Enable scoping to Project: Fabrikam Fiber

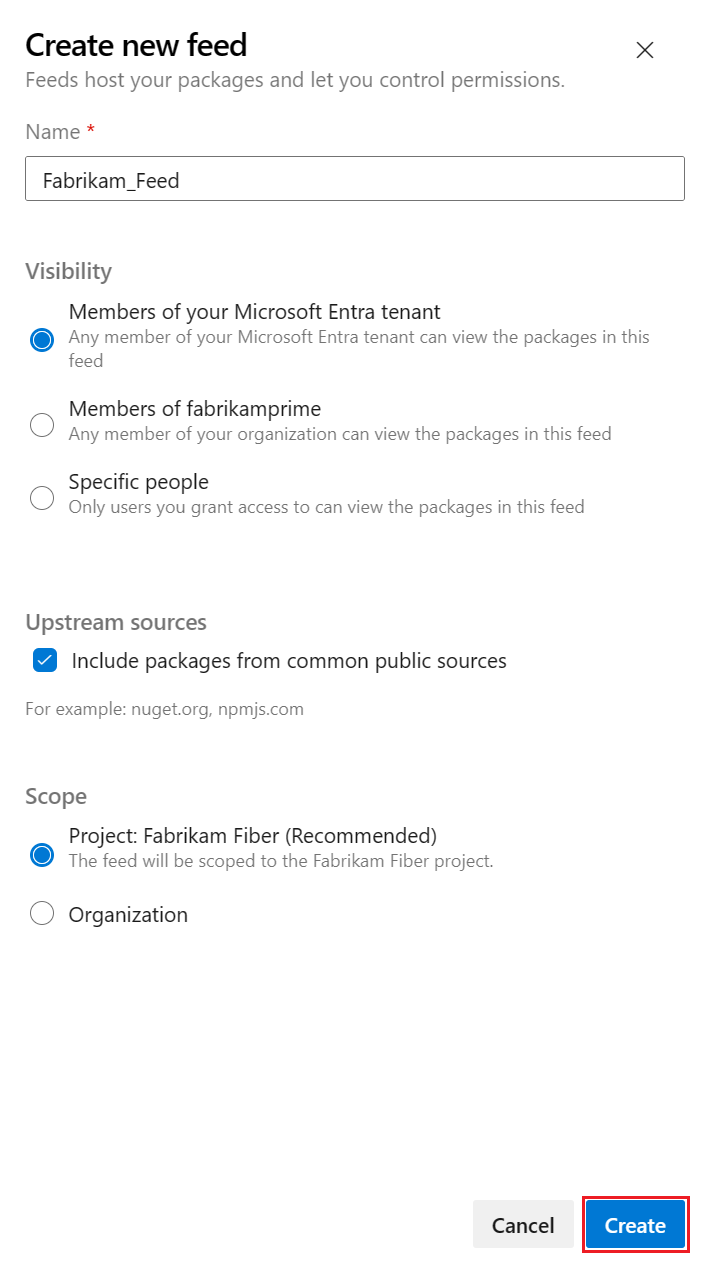point(41,854)
